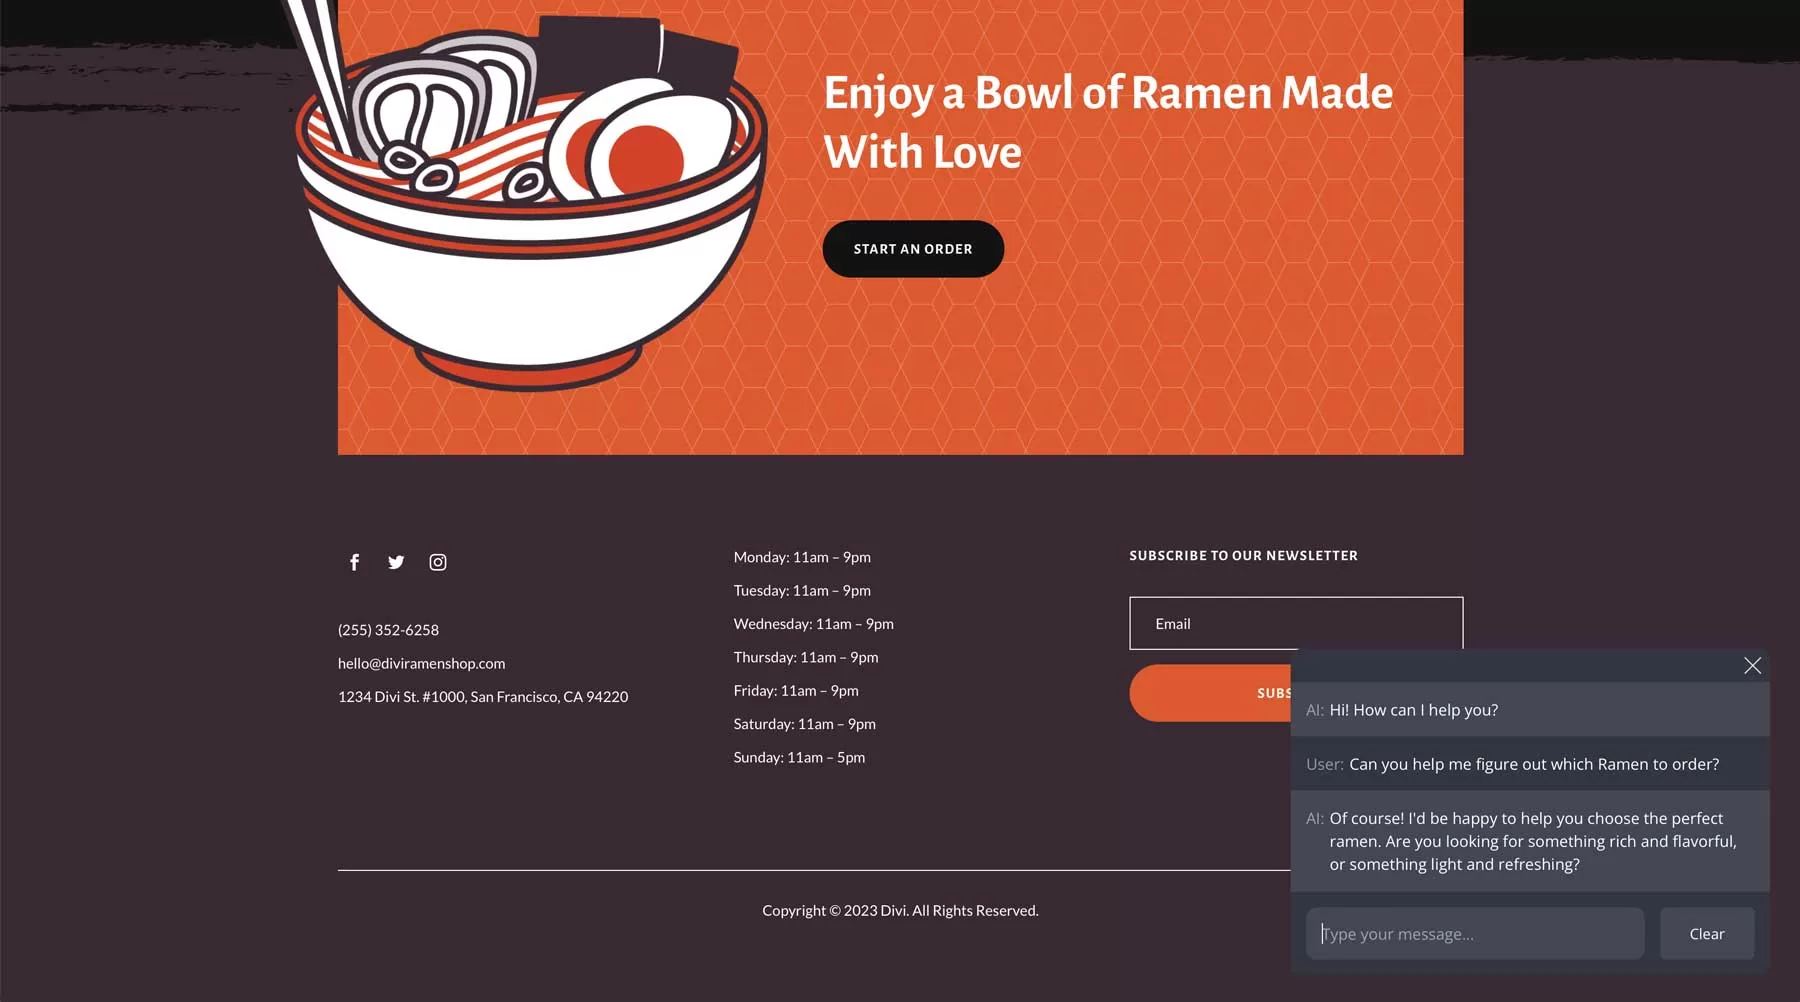The width and height of the screenshot is (1800, 1002).
Task: Open the hello@diviramenshop.com email link
Action: pos(421,663)
